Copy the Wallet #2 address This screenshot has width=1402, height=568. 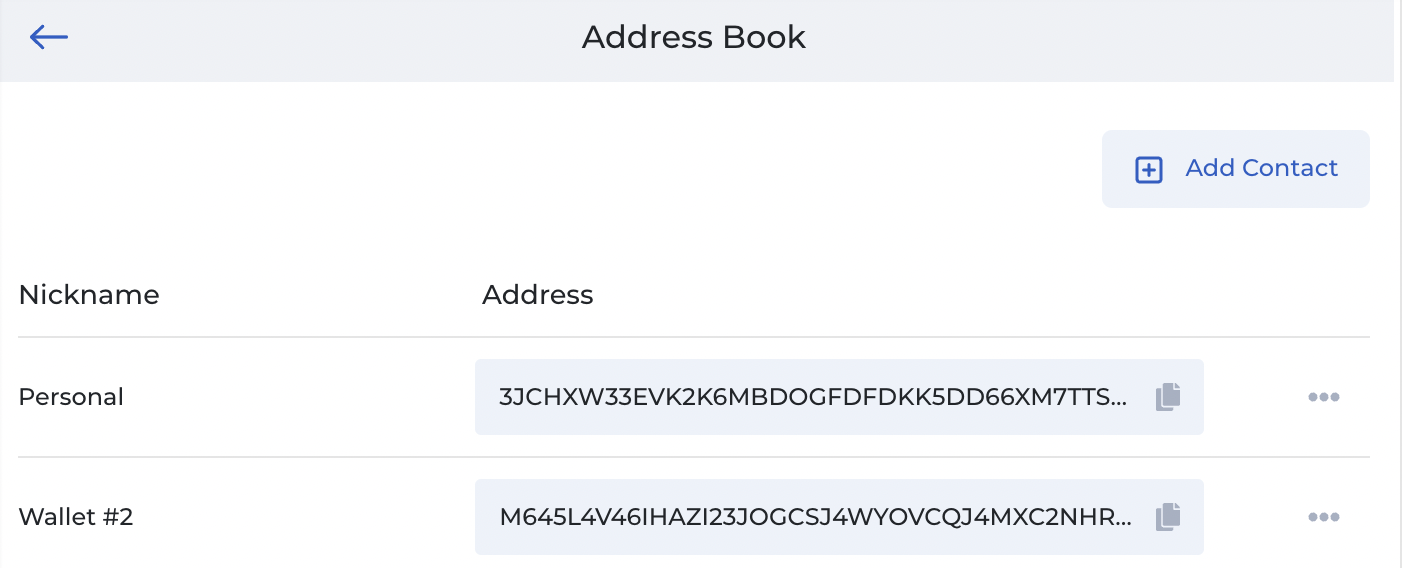[x=1168, y=517]
